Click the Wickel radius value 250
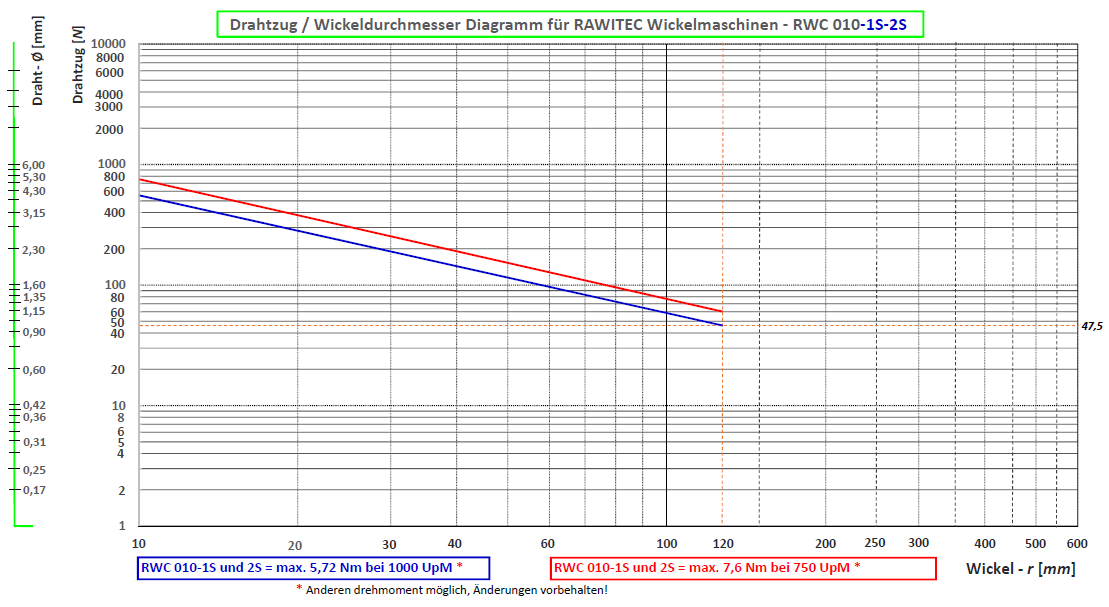The height and width of the screenshot is (607, 1109). 875,543
